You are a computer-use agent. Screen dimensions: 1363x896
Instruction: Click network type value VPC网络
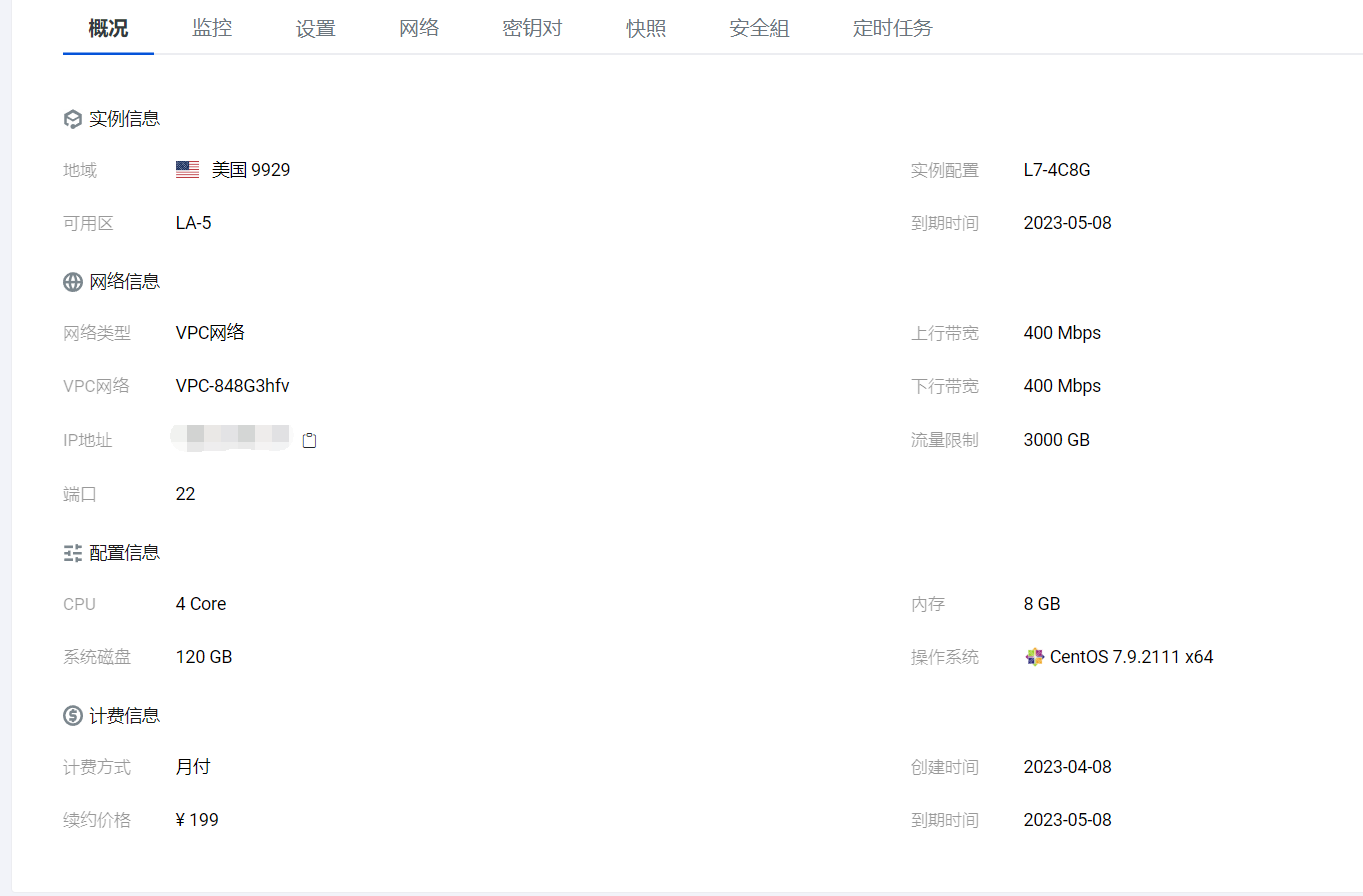(x=210, y=333)
